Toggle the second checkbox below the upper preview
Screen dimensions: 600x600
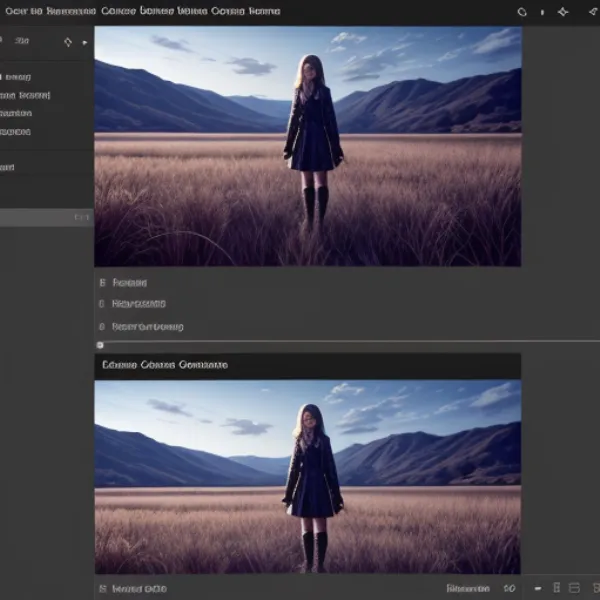coord(102,304)
